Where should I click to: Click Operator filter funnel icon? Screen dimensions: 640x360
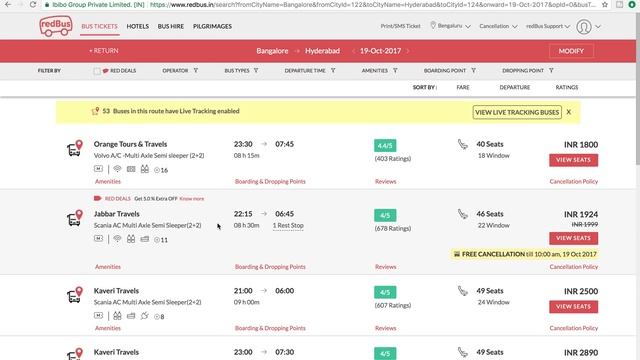tap(196, 70)
